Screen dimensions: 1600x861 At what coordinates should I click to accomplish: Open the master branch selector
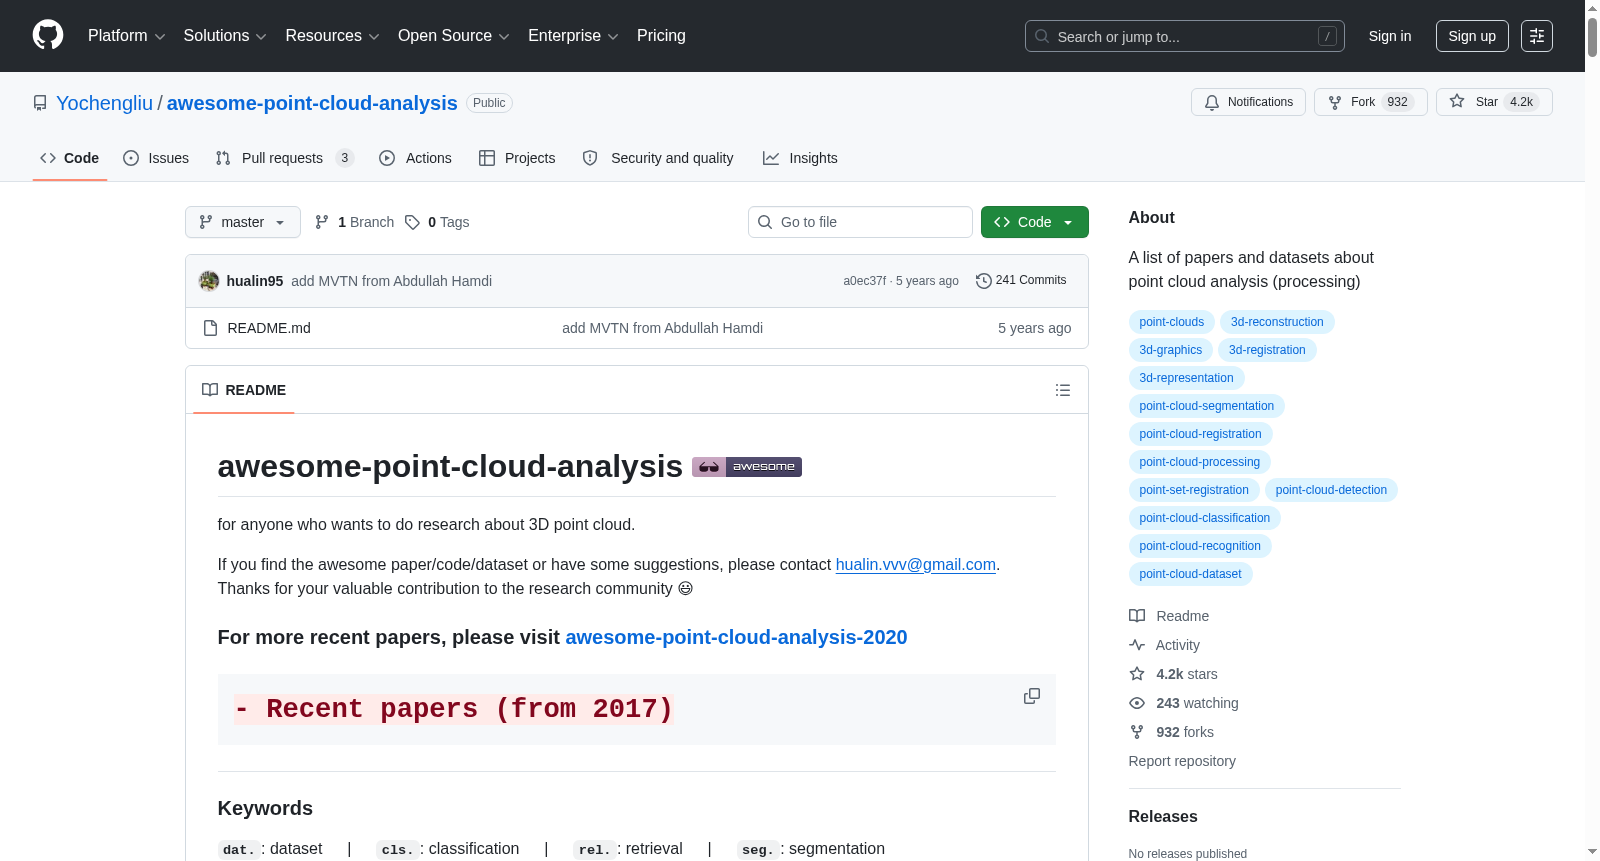tap(243, 222)
